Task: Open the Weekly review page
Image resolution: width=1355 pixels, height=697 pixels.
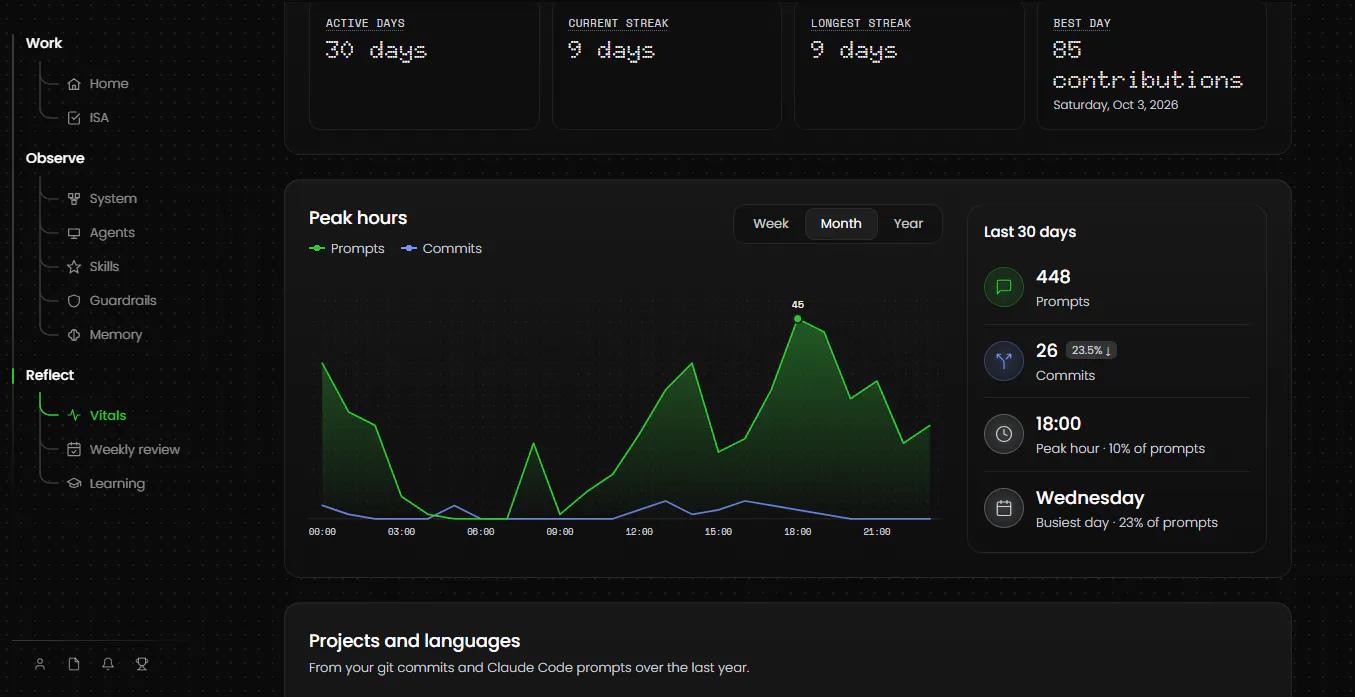Action: (x=124, y=450)
